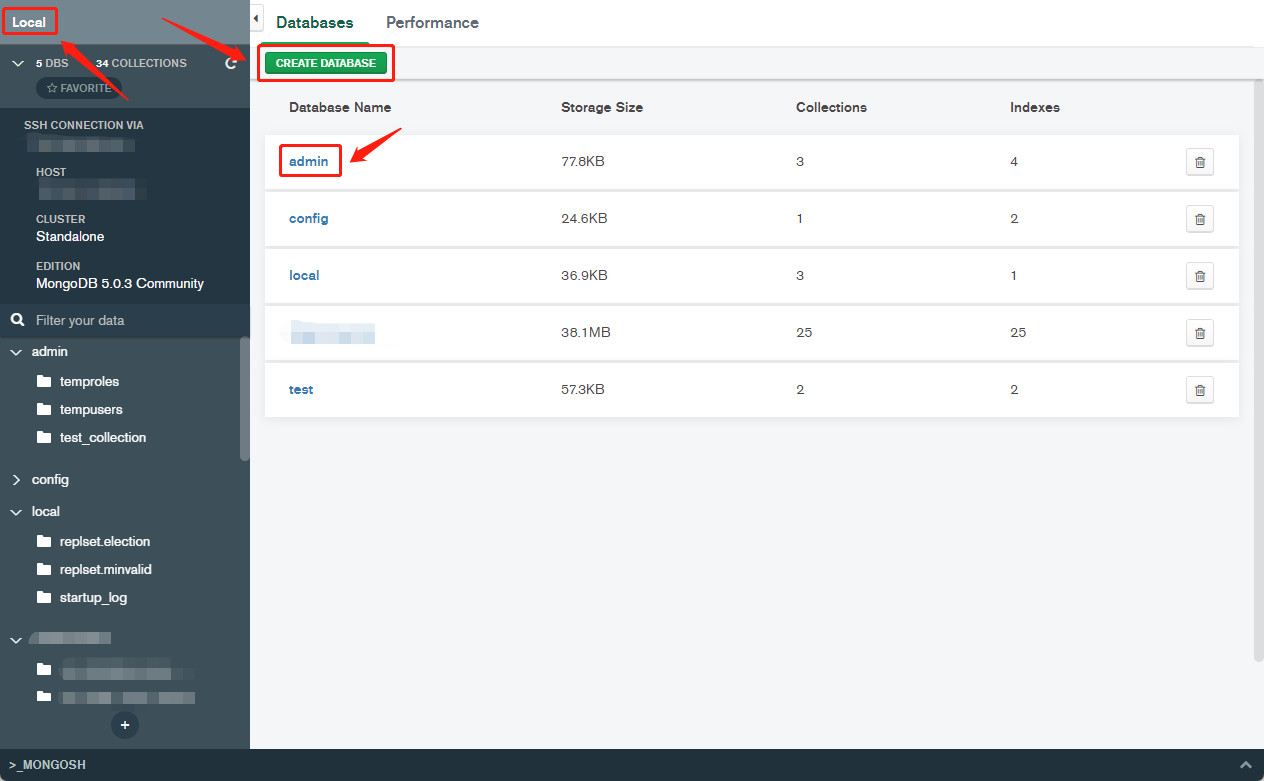Click the CREATE DATABASE button

coord(326,63)
